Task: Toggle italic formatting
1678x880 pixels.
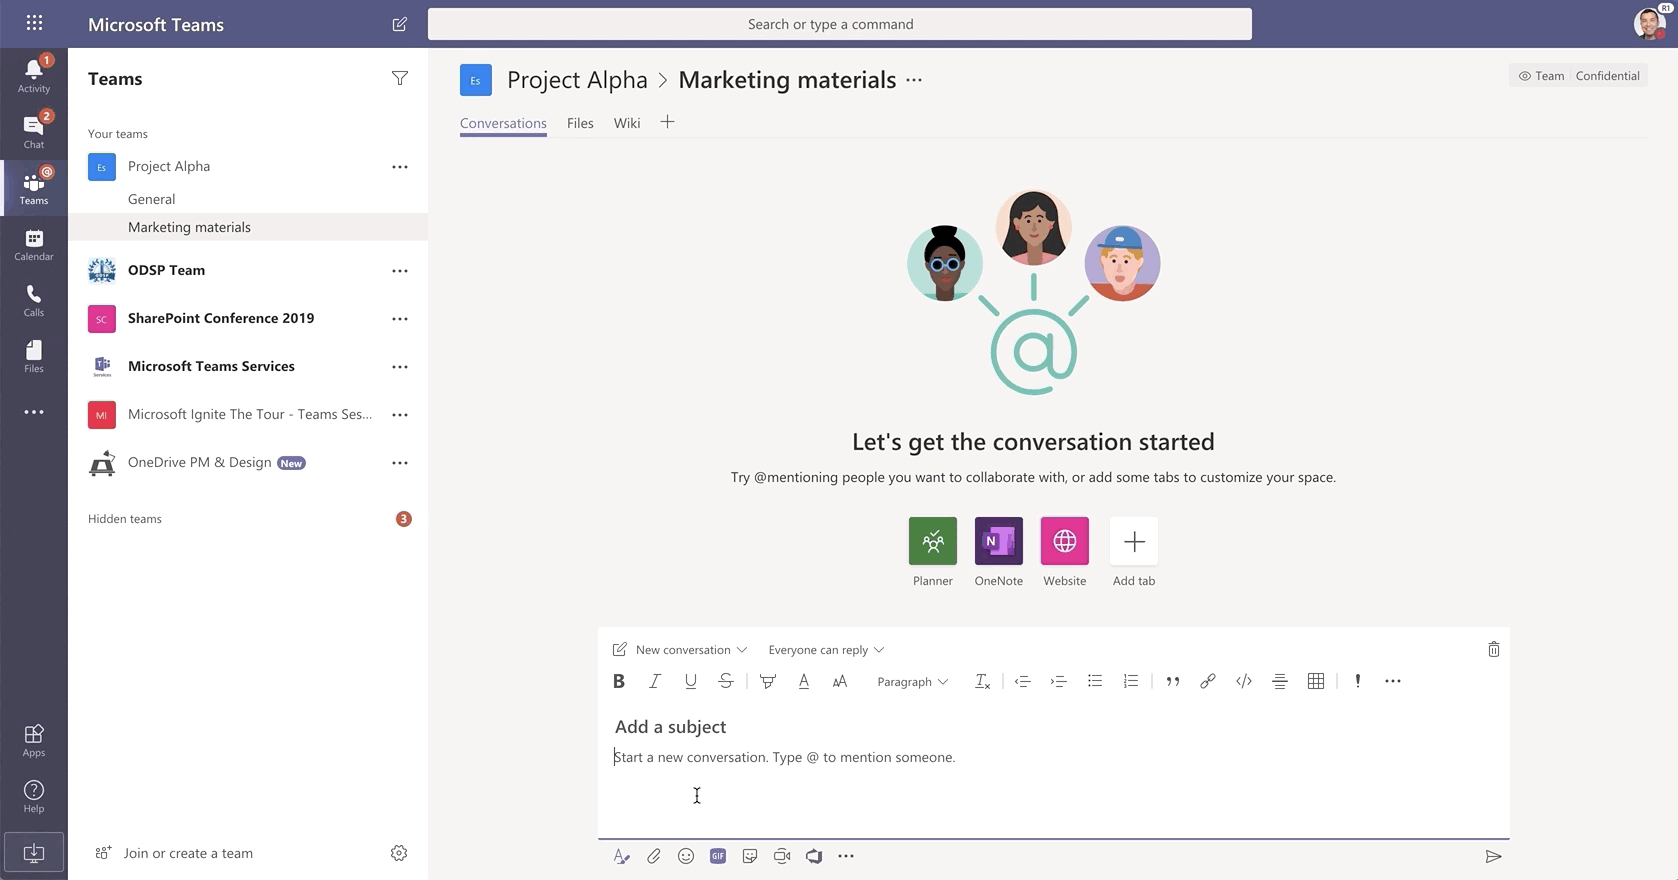Action: [655, 681]
